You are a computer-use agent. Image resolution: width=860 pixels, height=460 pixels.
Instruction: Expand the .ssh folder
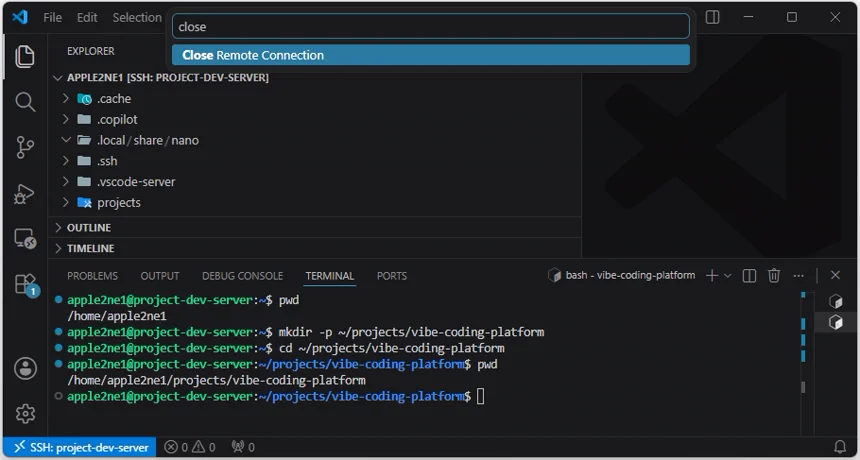66,161
